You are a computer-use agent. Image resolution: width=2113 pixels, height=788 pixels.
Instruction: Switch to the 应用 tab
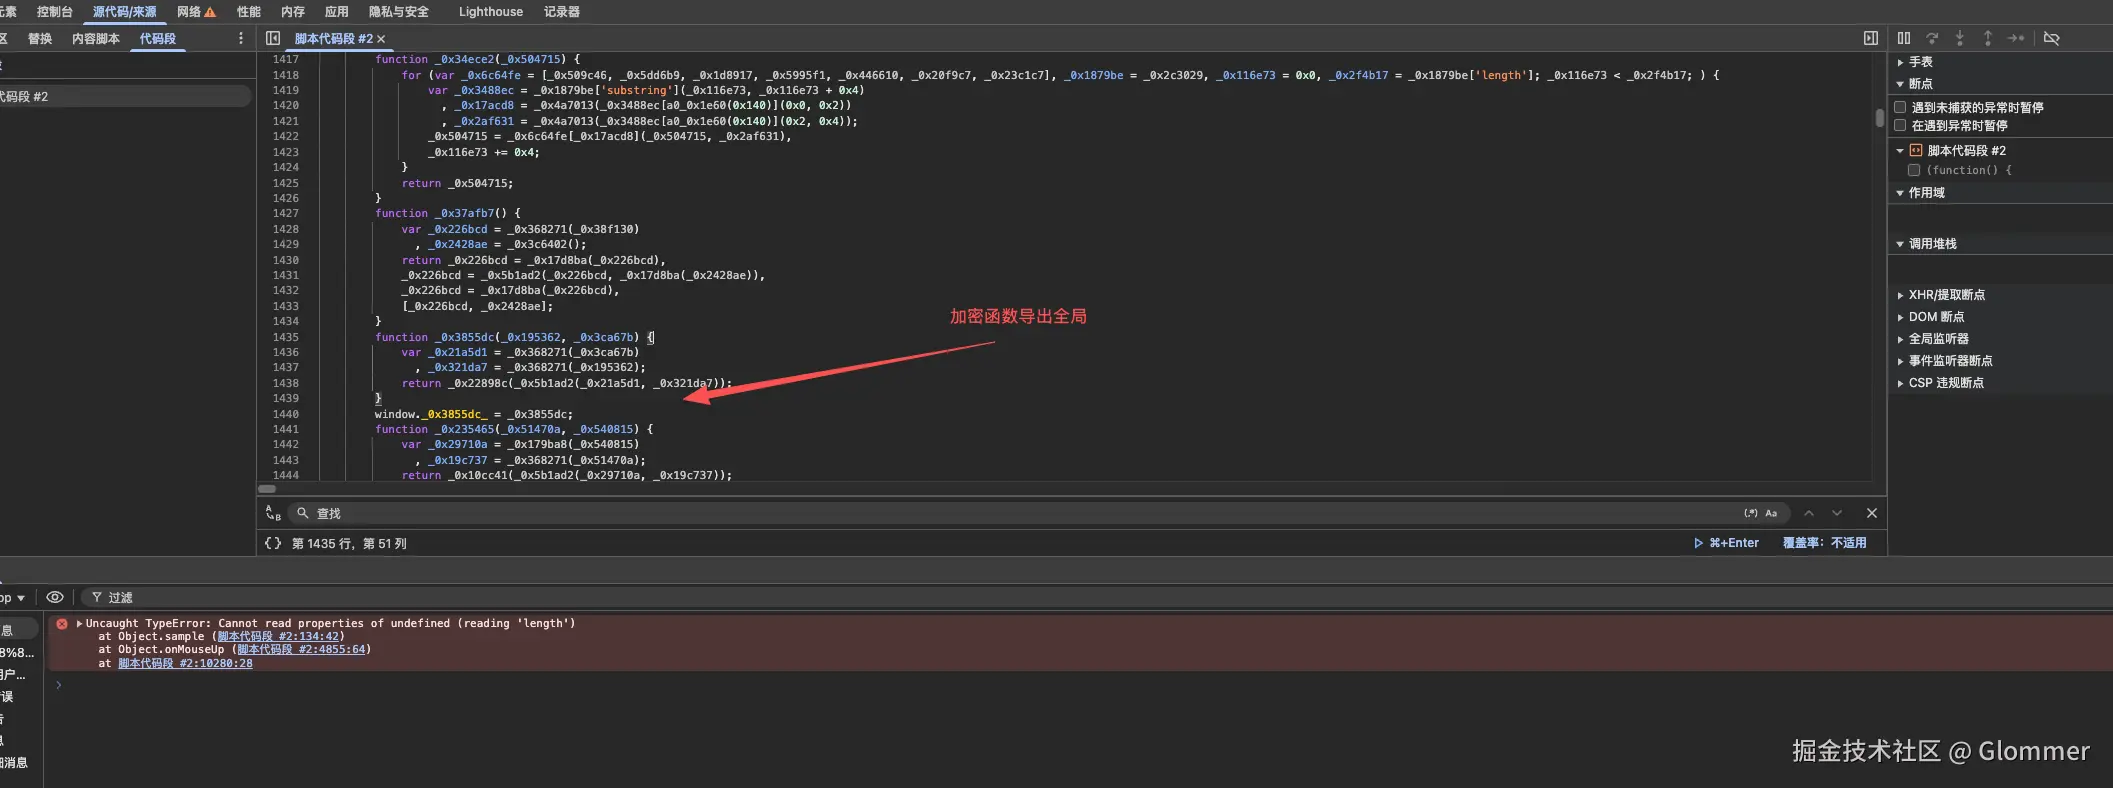pyautogui.click(x=337, y=12)
